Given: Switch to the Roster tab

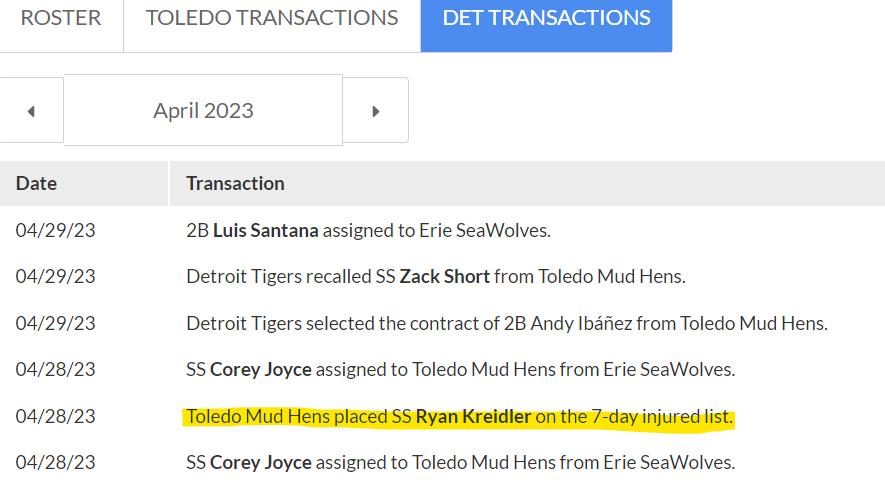Looking at the screenshot, I should [61, 18].
